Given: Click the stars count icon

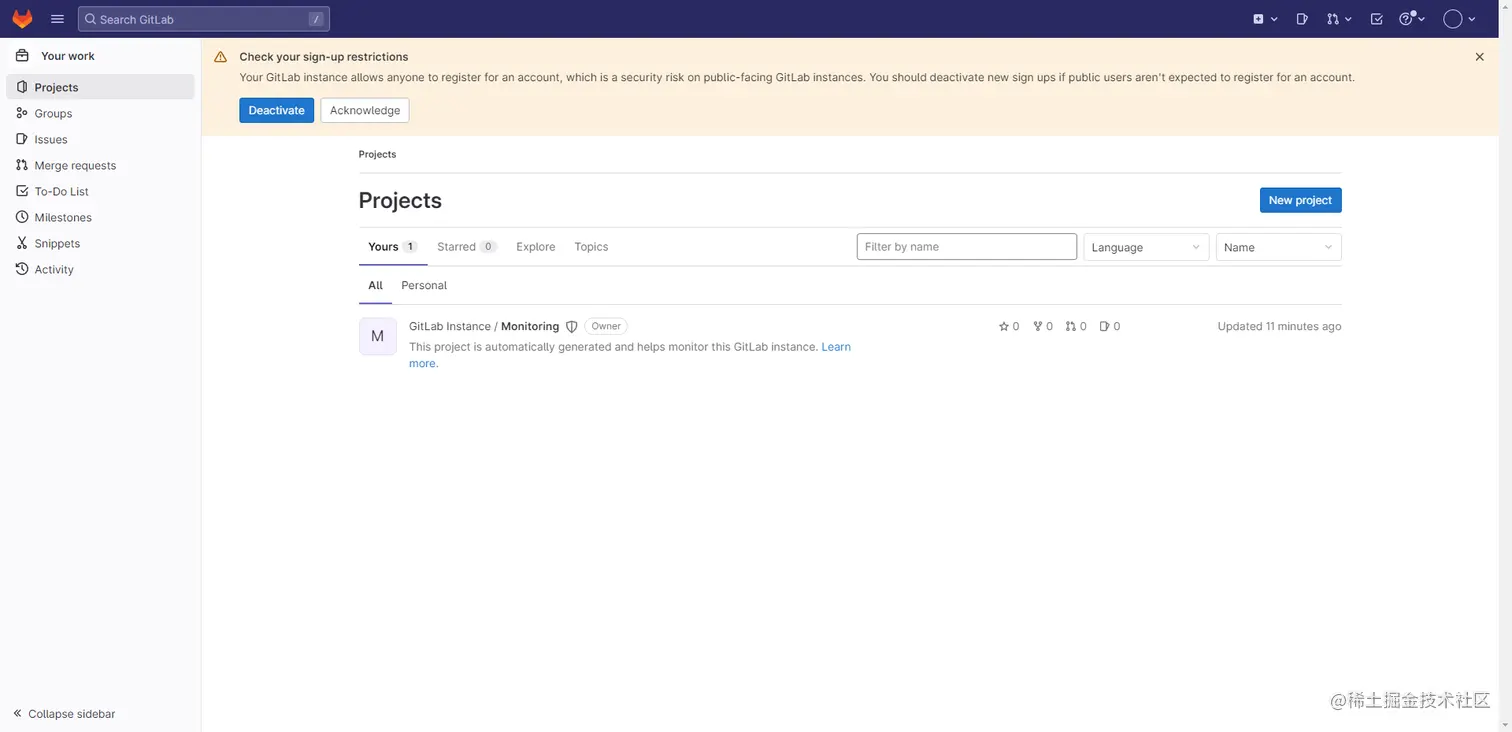Looking at the screenshot, I should click(1004, 326).
